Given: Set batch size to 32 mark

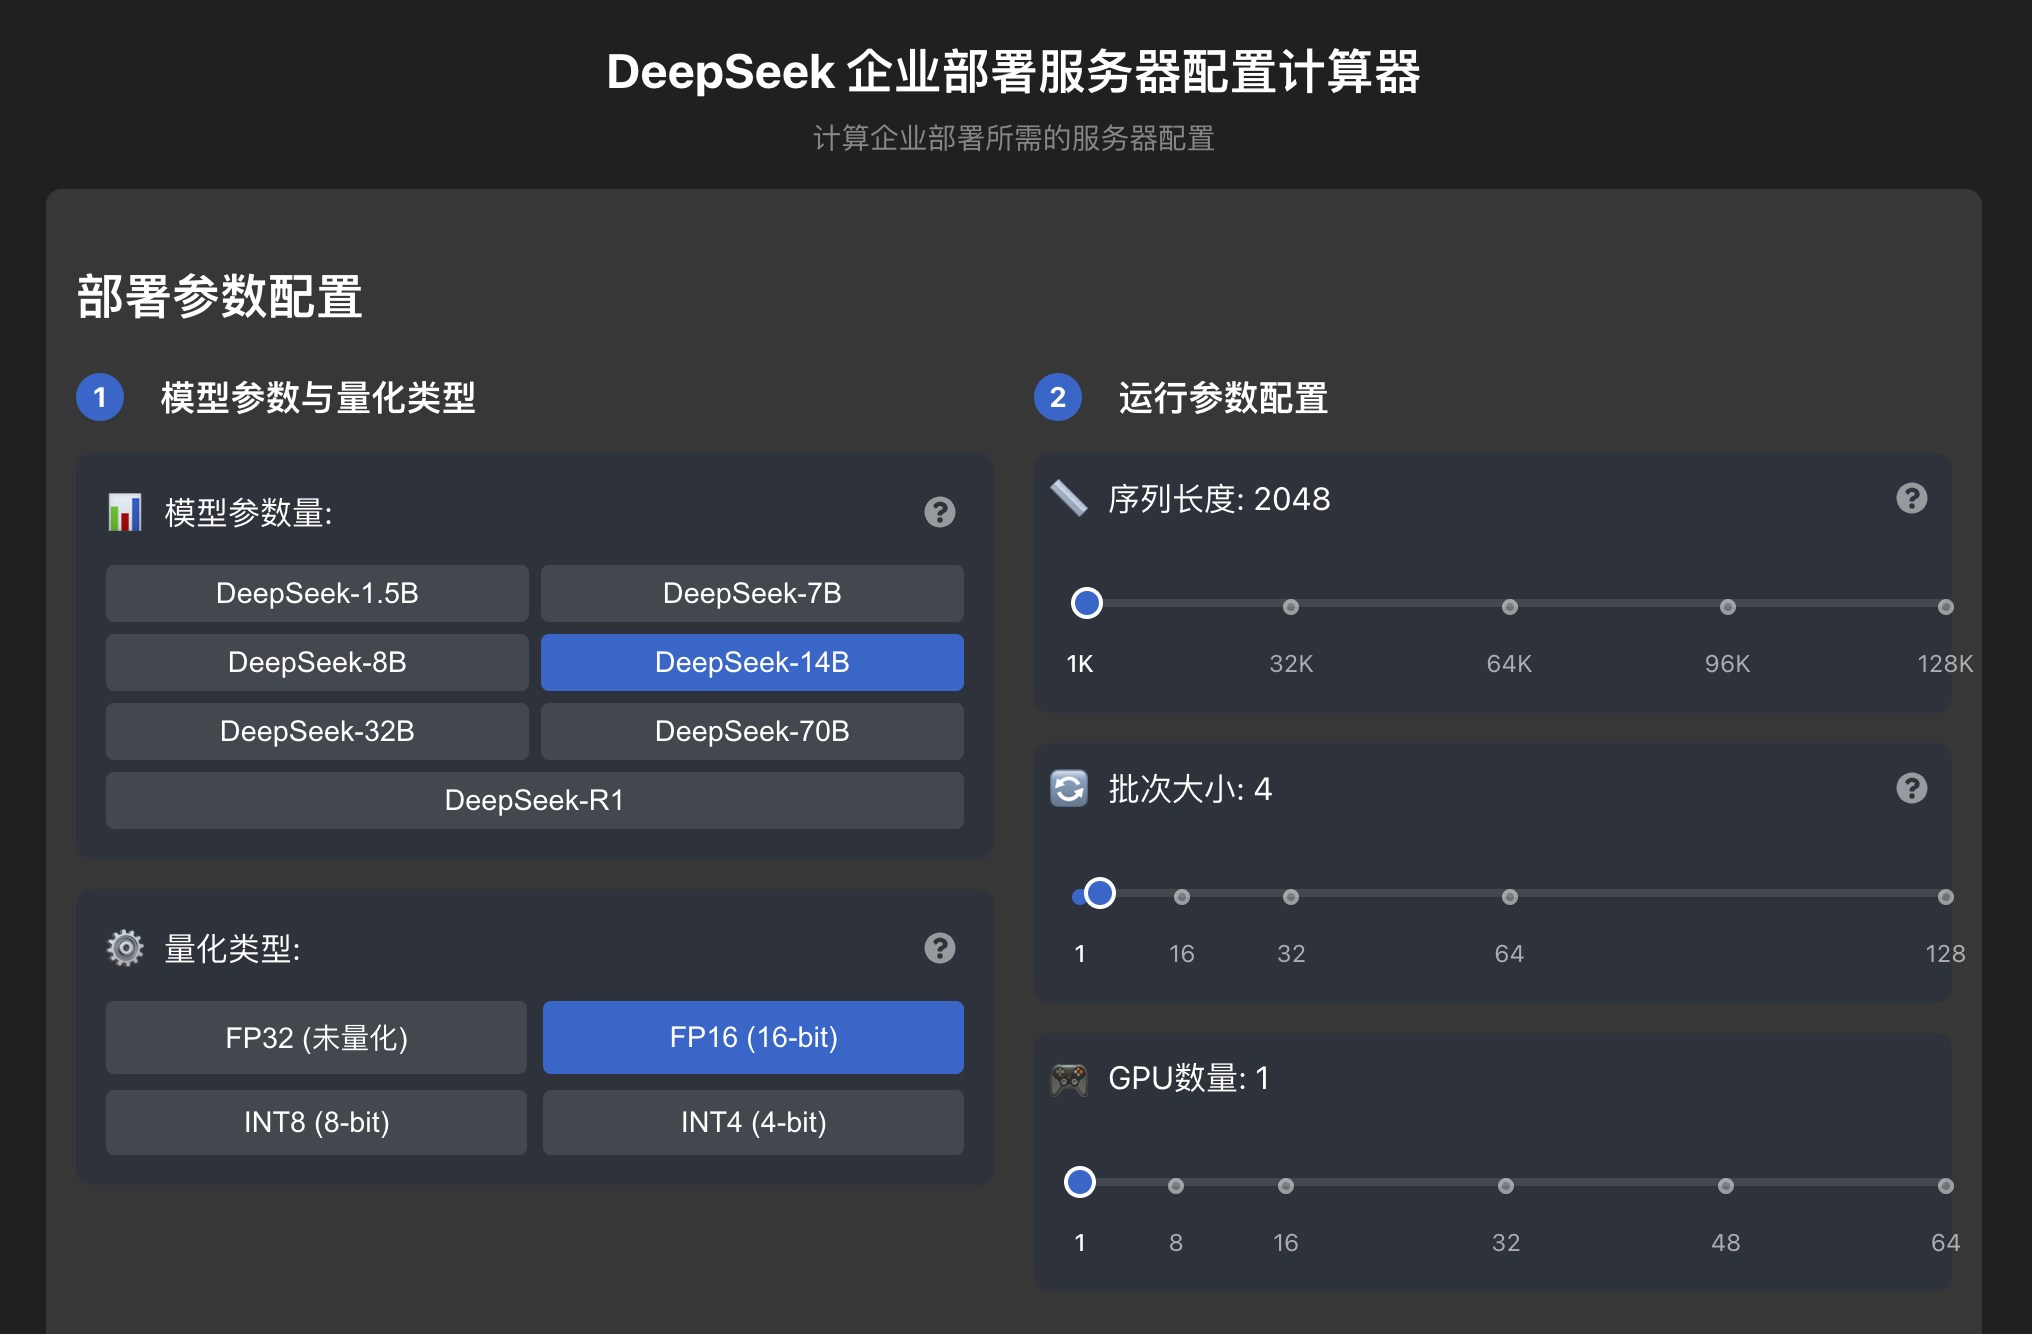Looking at the screenshot, I should [1290, 897].
